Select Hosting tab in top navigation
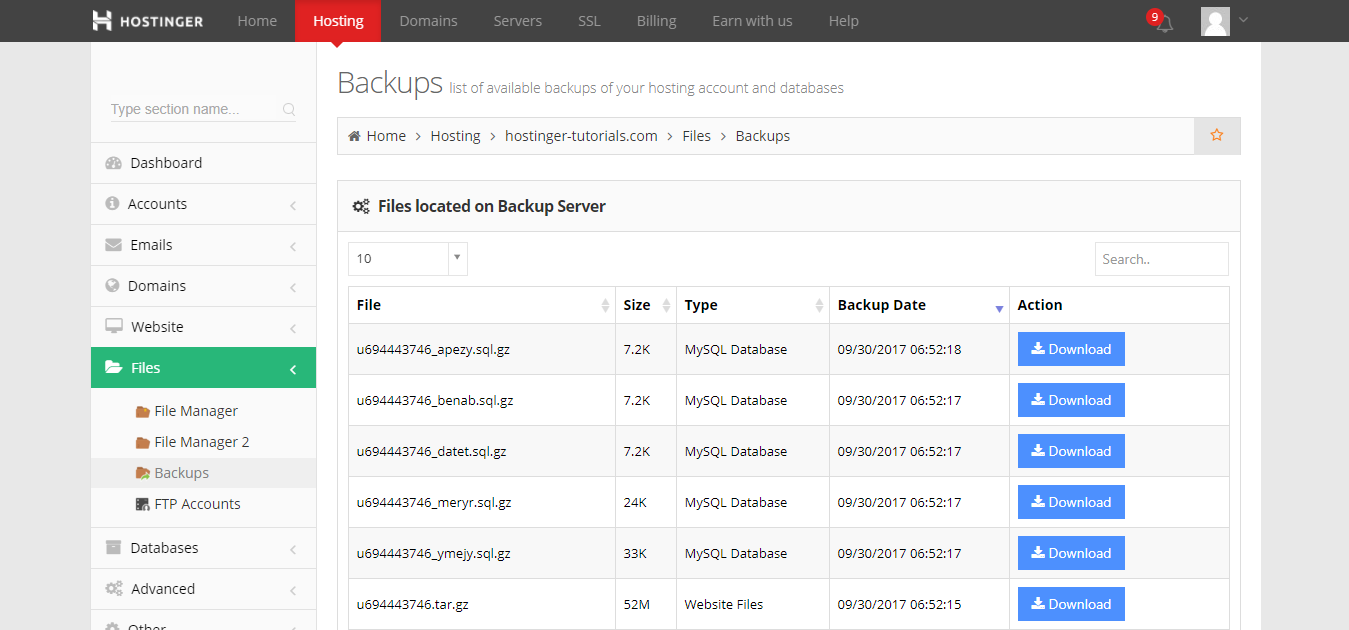Screen dimensions: 1349x630 pyautogui.click(x=338, y=21)
